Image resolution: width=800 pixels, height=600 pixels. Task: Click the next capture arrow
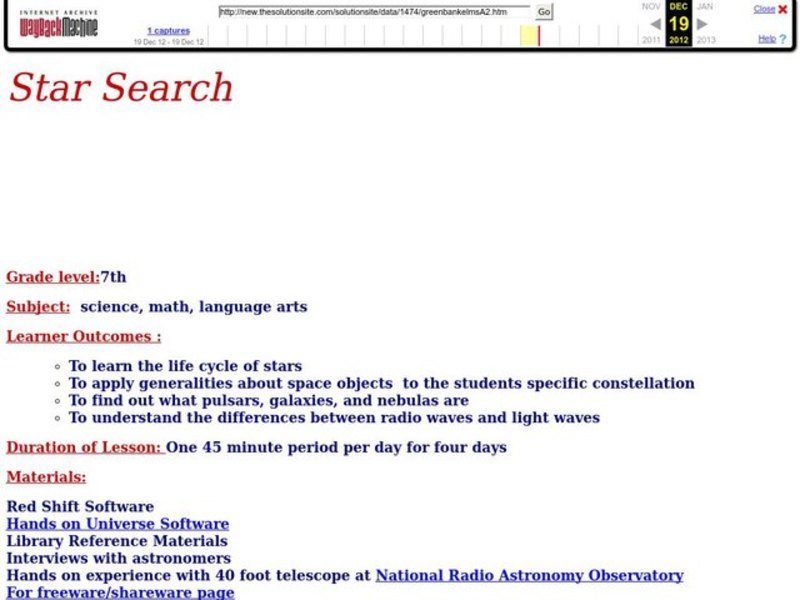[699, 24]
